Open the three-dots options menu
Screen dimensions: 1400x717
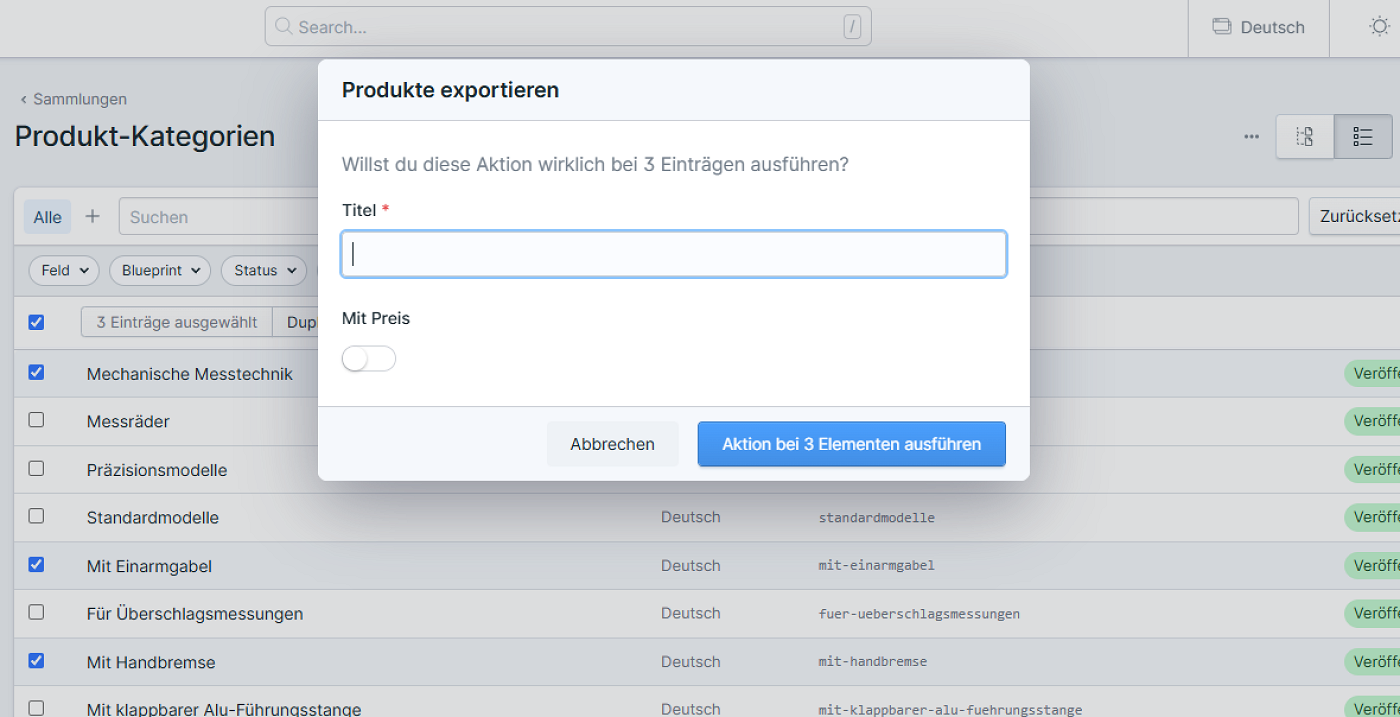click(x=1251, y=137)
